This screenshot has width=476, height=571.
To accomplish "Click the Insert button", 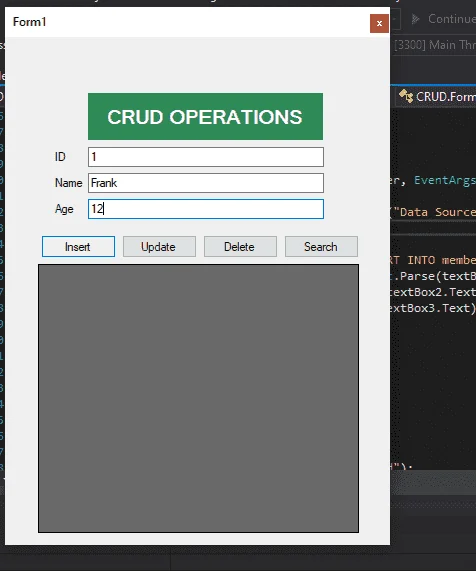I will [x=78, y=247].
